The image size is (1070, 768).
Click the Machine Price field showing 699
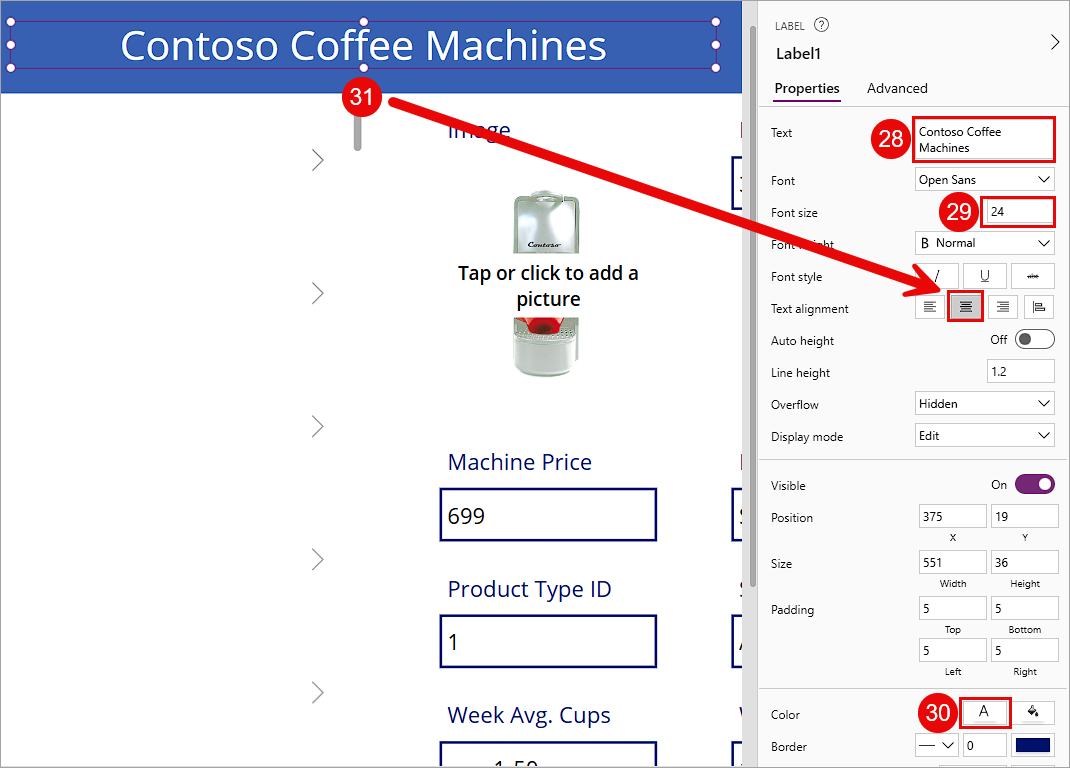(548, 515)
